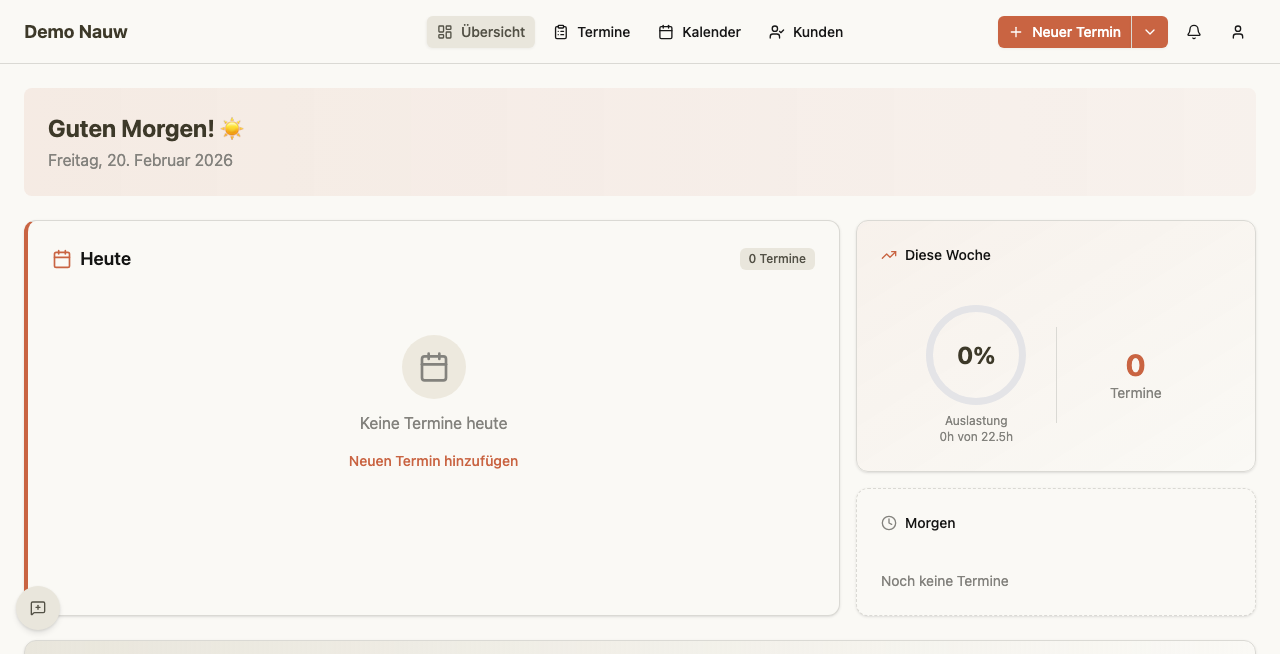
Task: Go to the Kalender tab
Action: pyautogui.click(x=700, y=32)
